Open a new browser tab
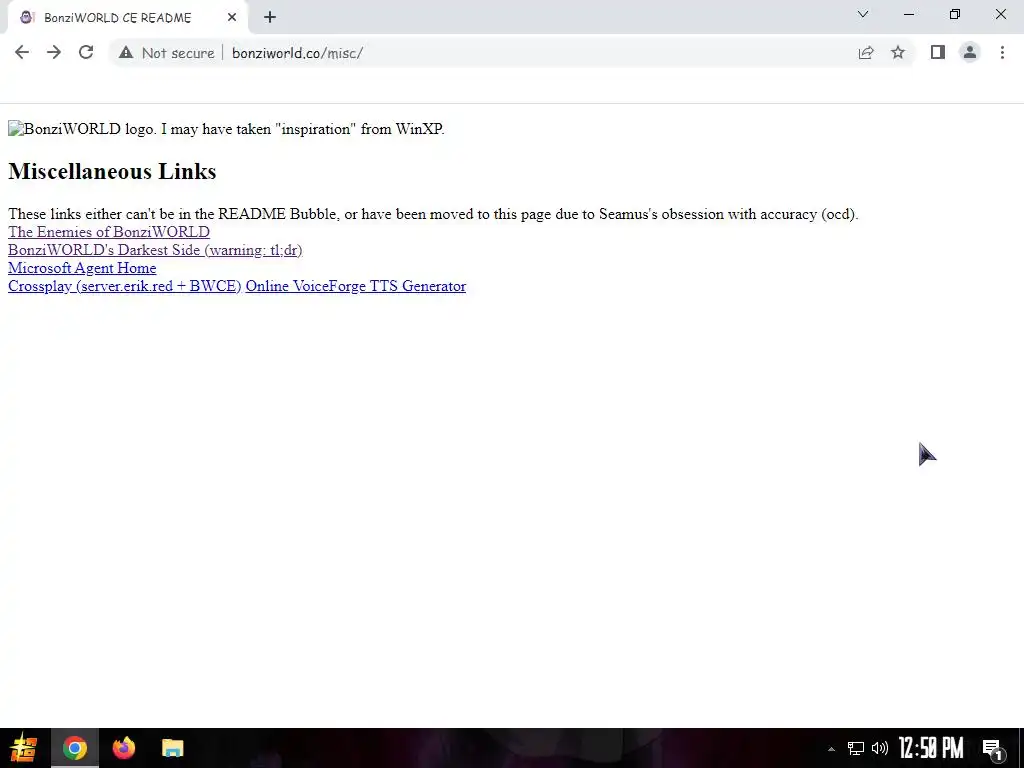The width and height of the screenshot is (1024, 768). pyautogui.click(x=270, y=18)
